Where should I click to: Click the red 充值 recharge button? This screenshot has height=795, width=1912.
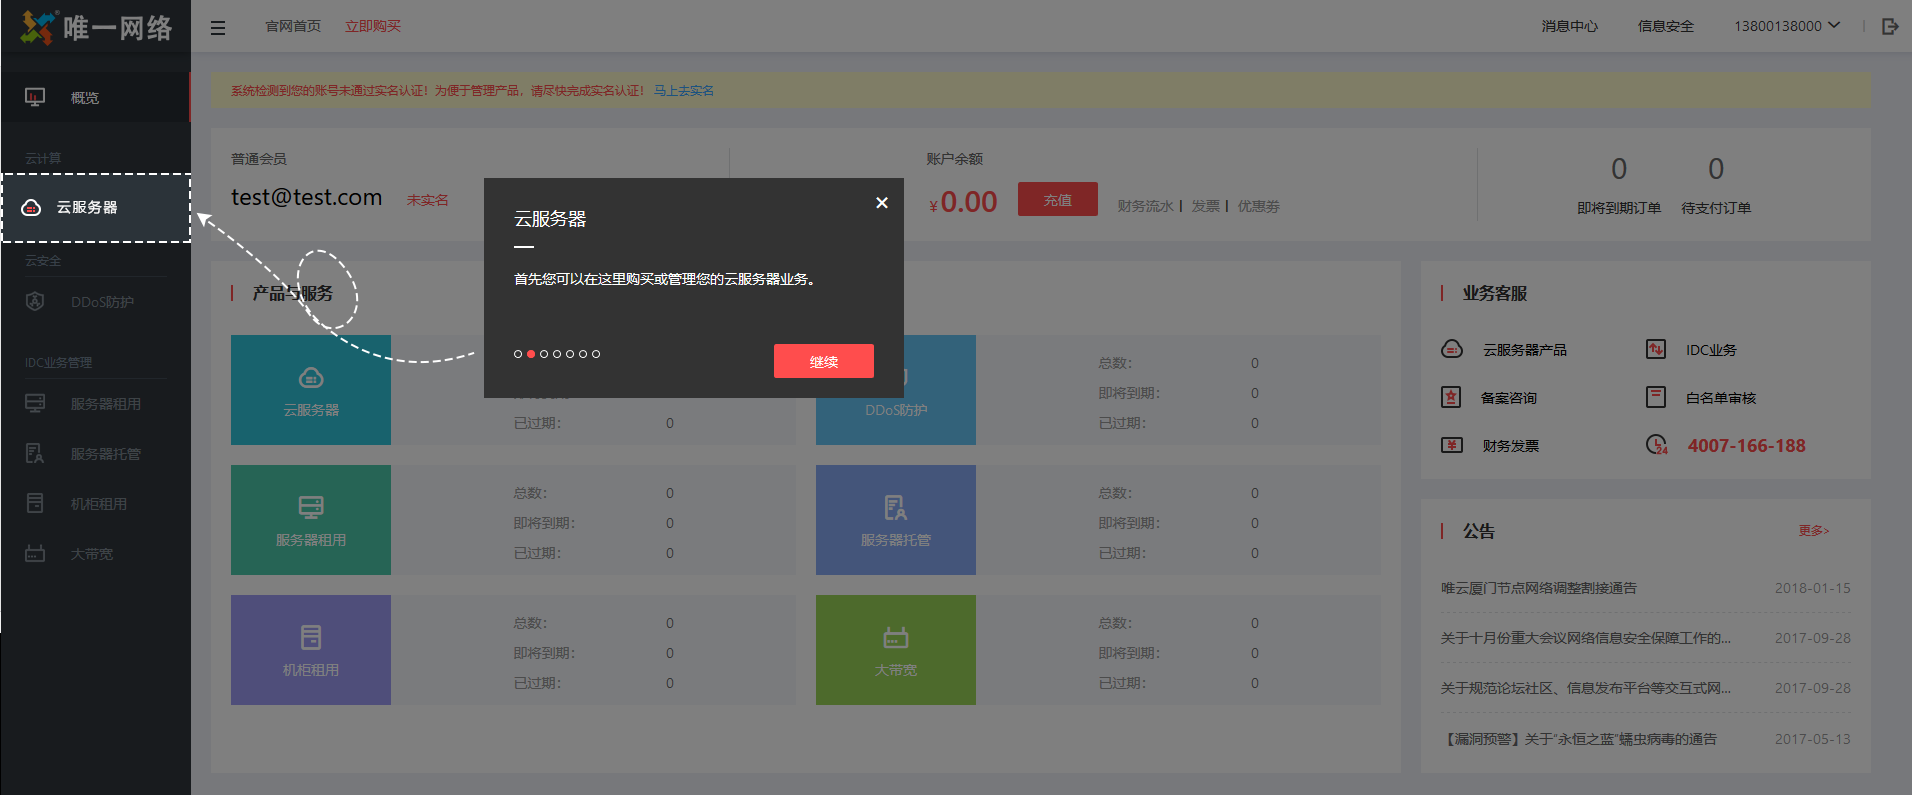click(x=1058, y=200)
